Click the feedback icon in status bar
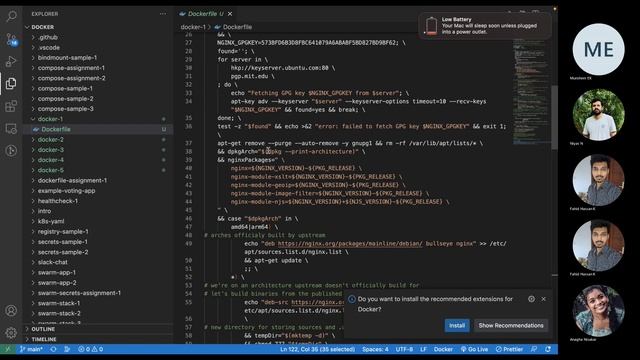This screenshot has width=640, height=360. point(534,349)
